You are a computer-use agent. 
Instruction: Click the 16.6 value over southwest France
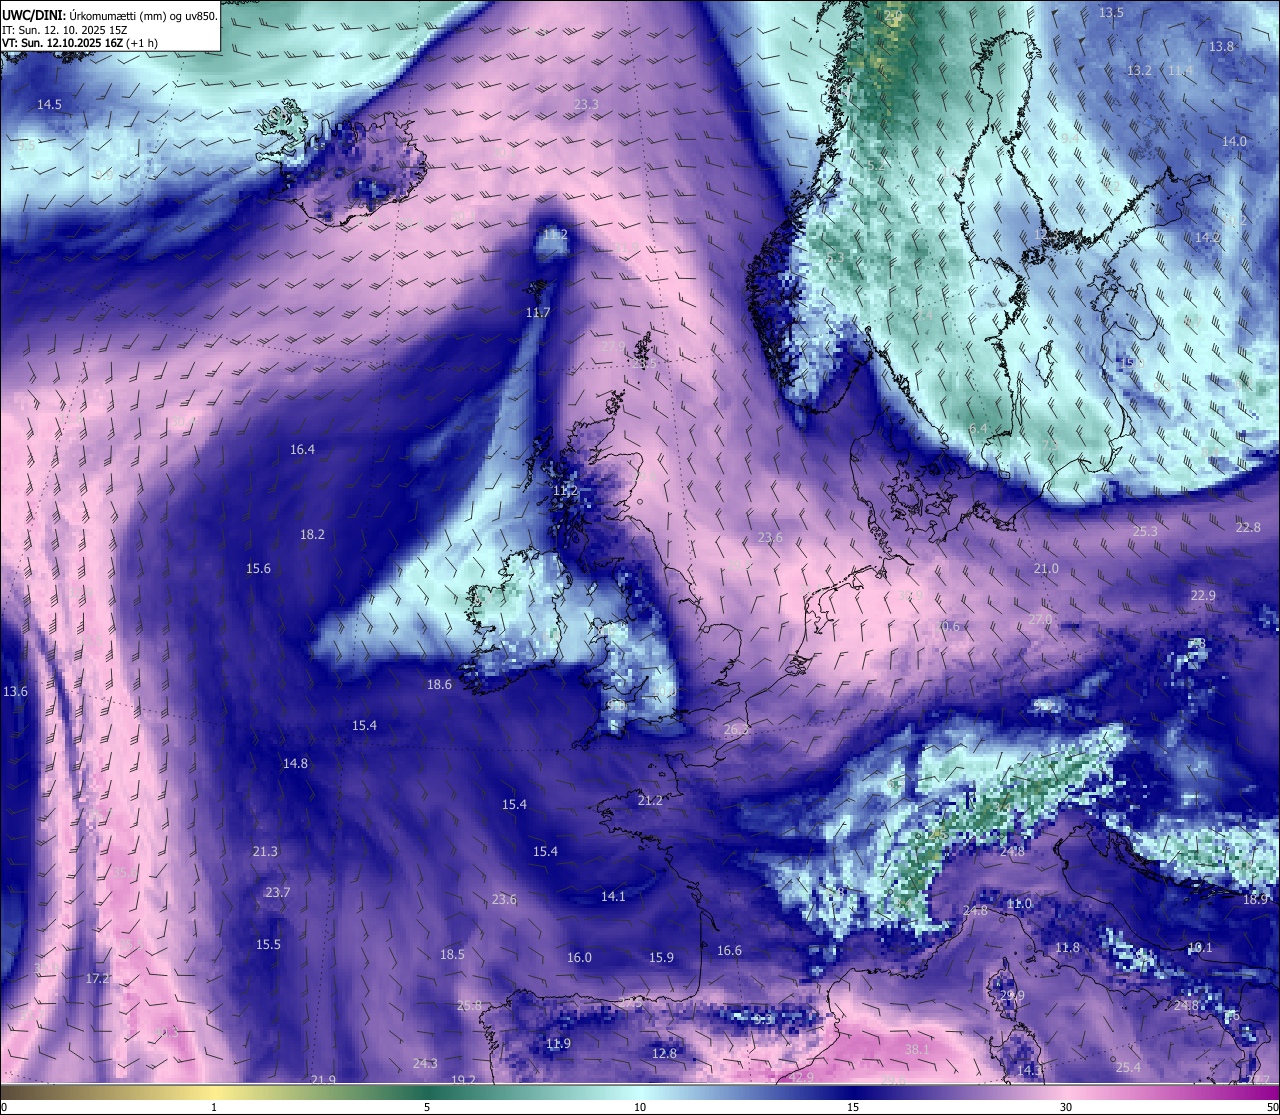point(729,951)
